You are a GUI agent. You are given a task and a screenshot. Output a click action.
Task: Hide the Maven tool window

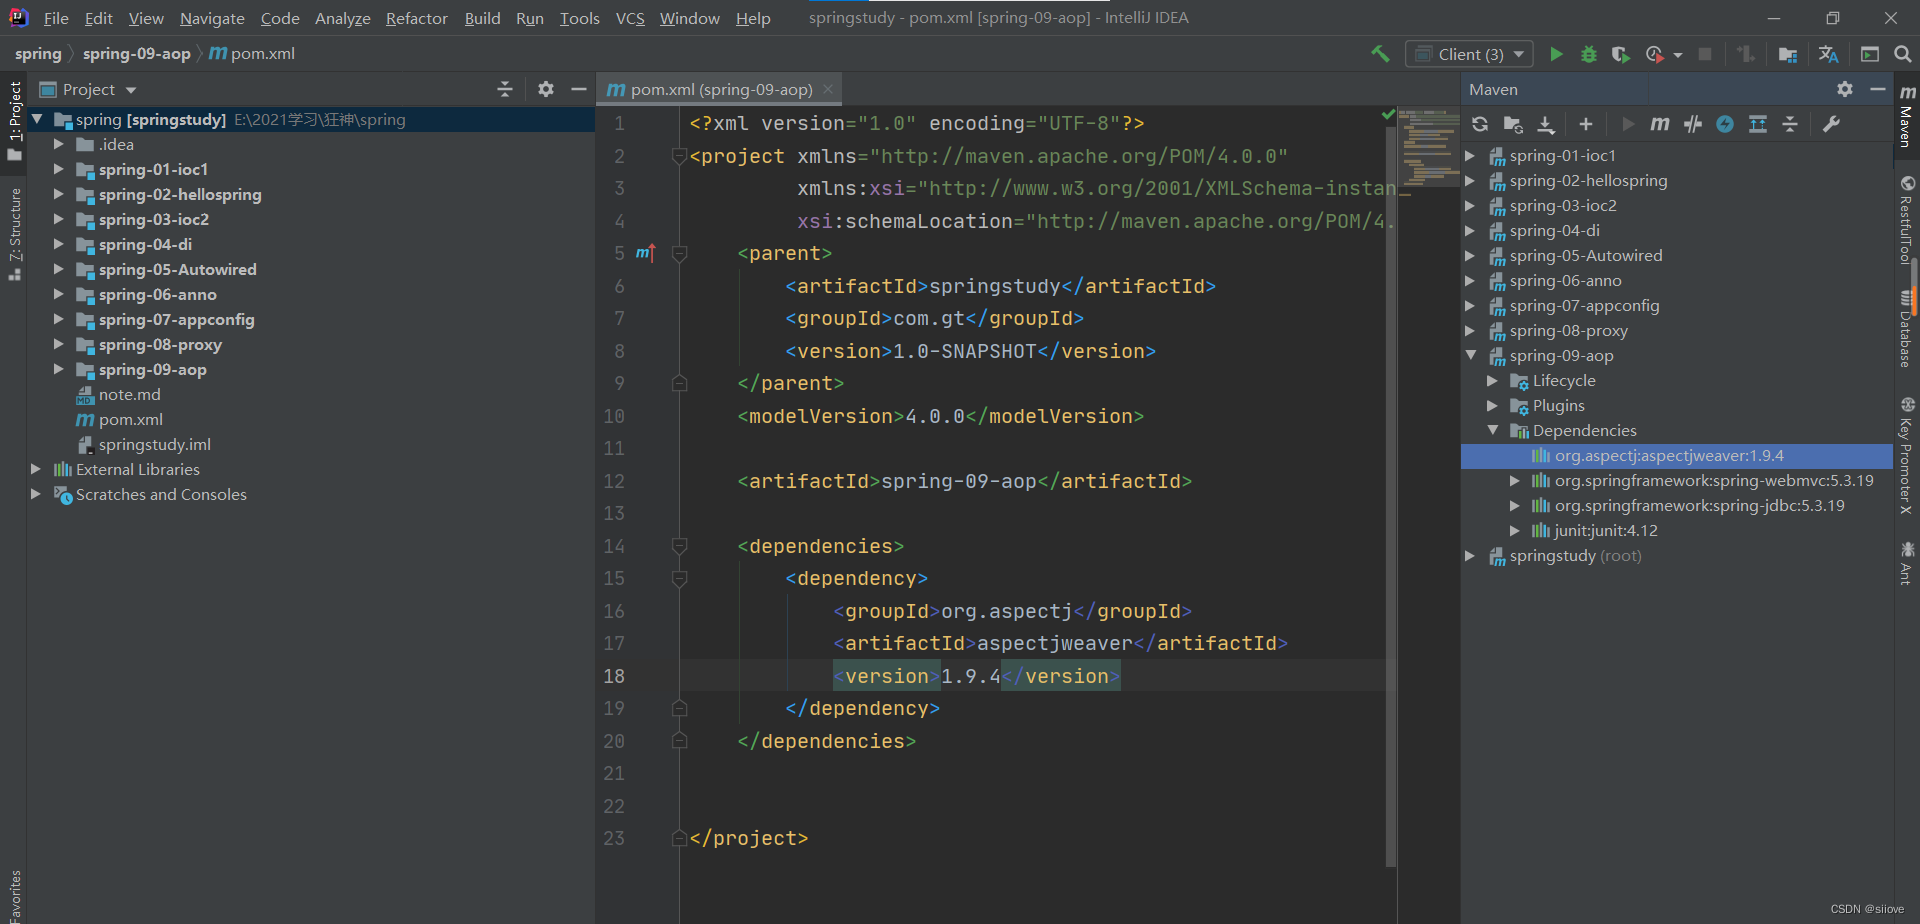pyautogui.click(x=1878, y=89)
